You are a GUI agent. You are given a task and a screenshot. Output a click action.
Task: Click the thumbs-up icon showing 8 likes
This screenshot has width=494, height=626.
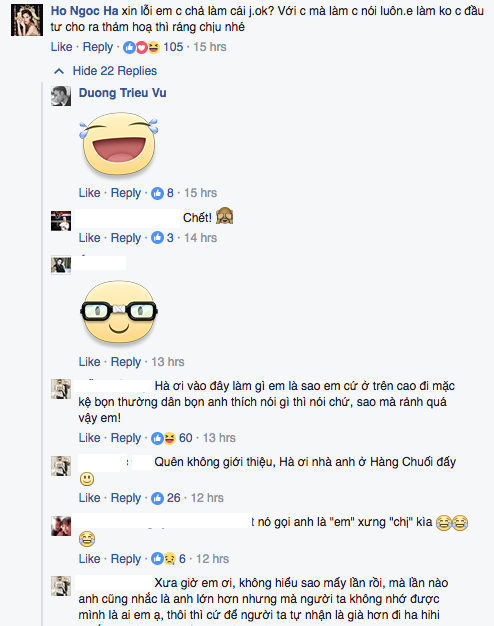click(157, 193)
